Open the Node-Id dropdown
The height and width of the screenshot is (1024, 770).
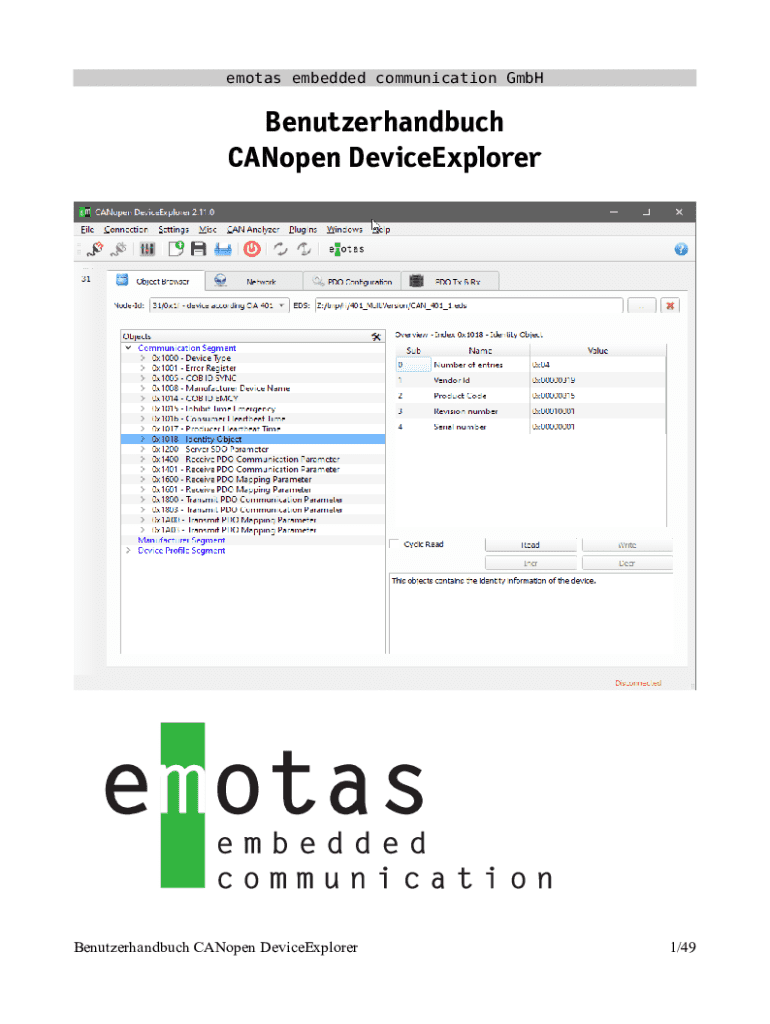click(219, 305)
